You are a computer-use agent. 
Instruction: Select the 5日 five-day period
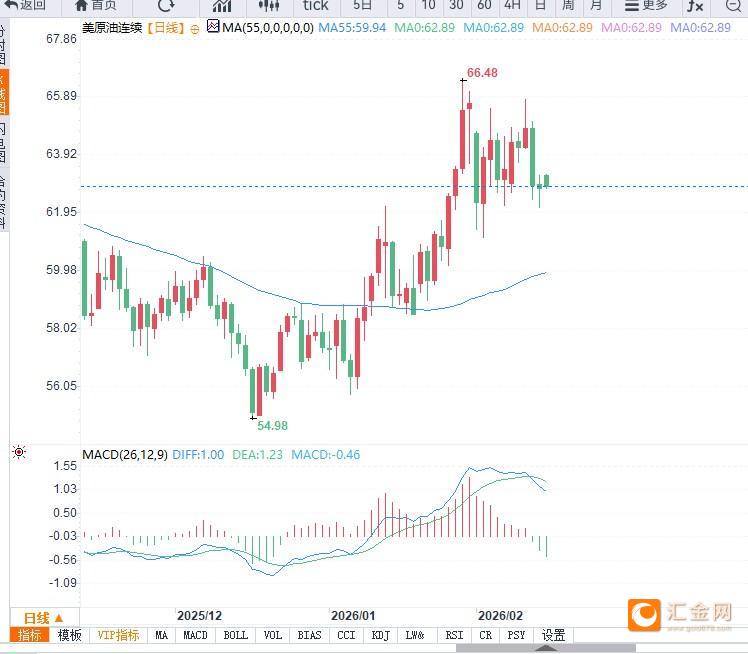(x=362, y=5)
